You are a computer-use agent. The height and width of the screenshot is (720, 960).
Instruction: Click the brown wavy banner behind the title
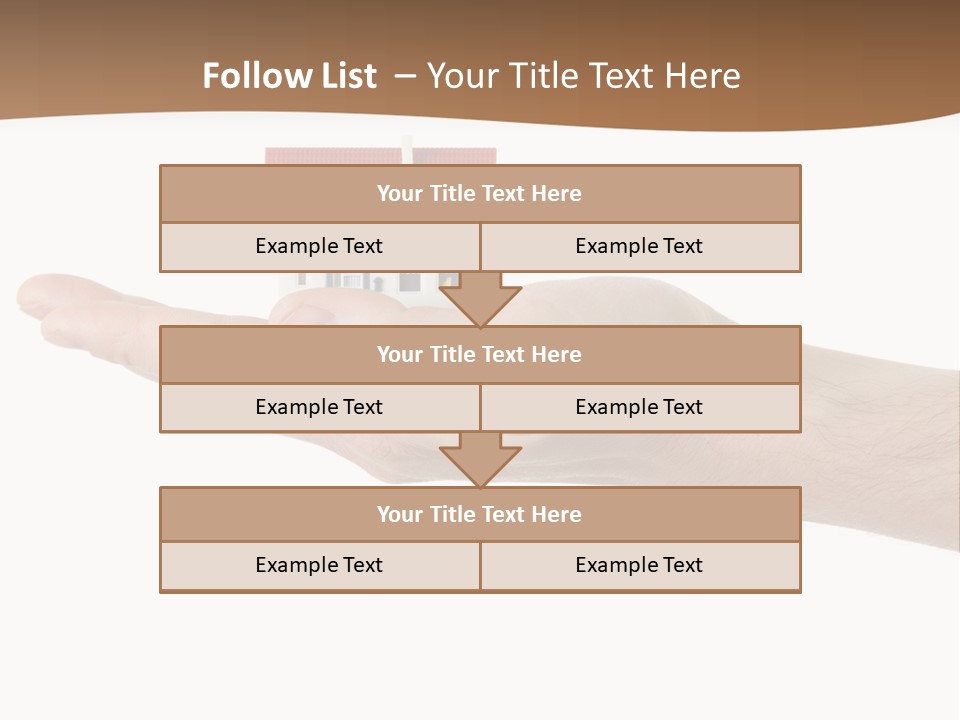point(850,60)
